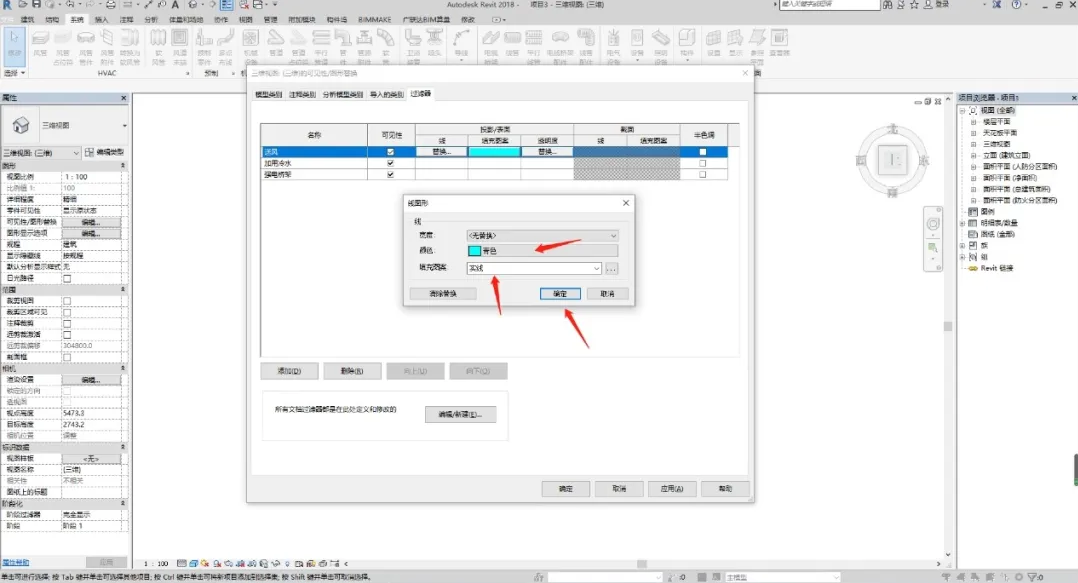
Task: Enable the halftone checkbox for the 强电桥架 filter
Action: coord(703,175)
